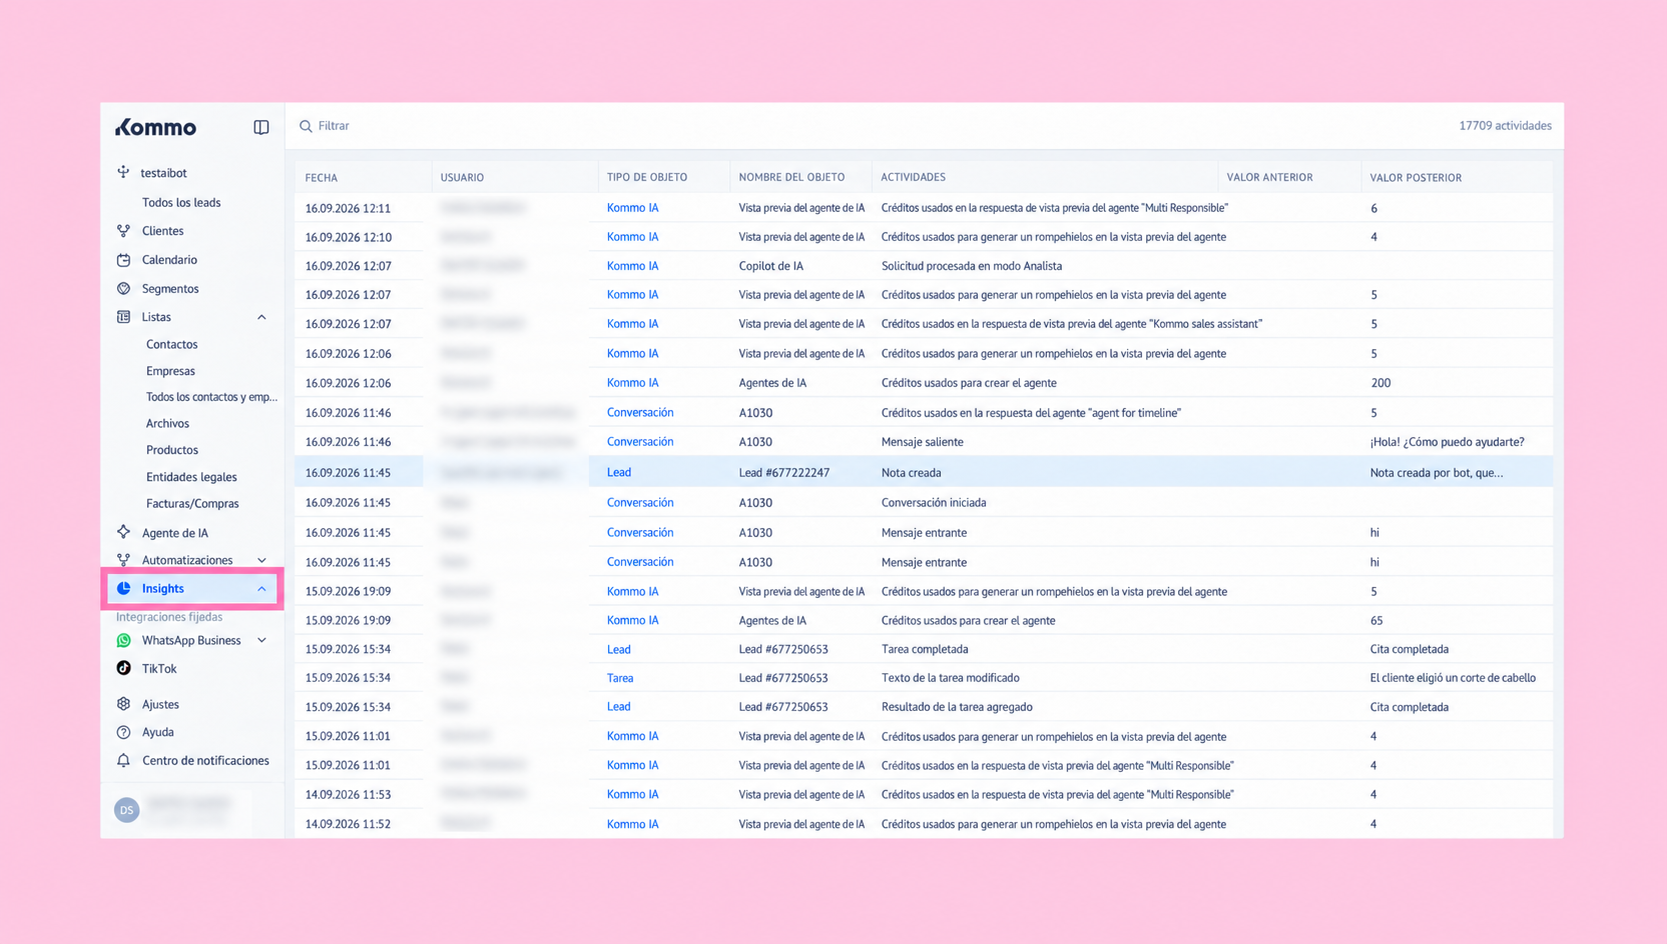The height and width of the screenshot is (944, 1667).
Task: Sort by FECHA column header
Action: pos(321,177)
